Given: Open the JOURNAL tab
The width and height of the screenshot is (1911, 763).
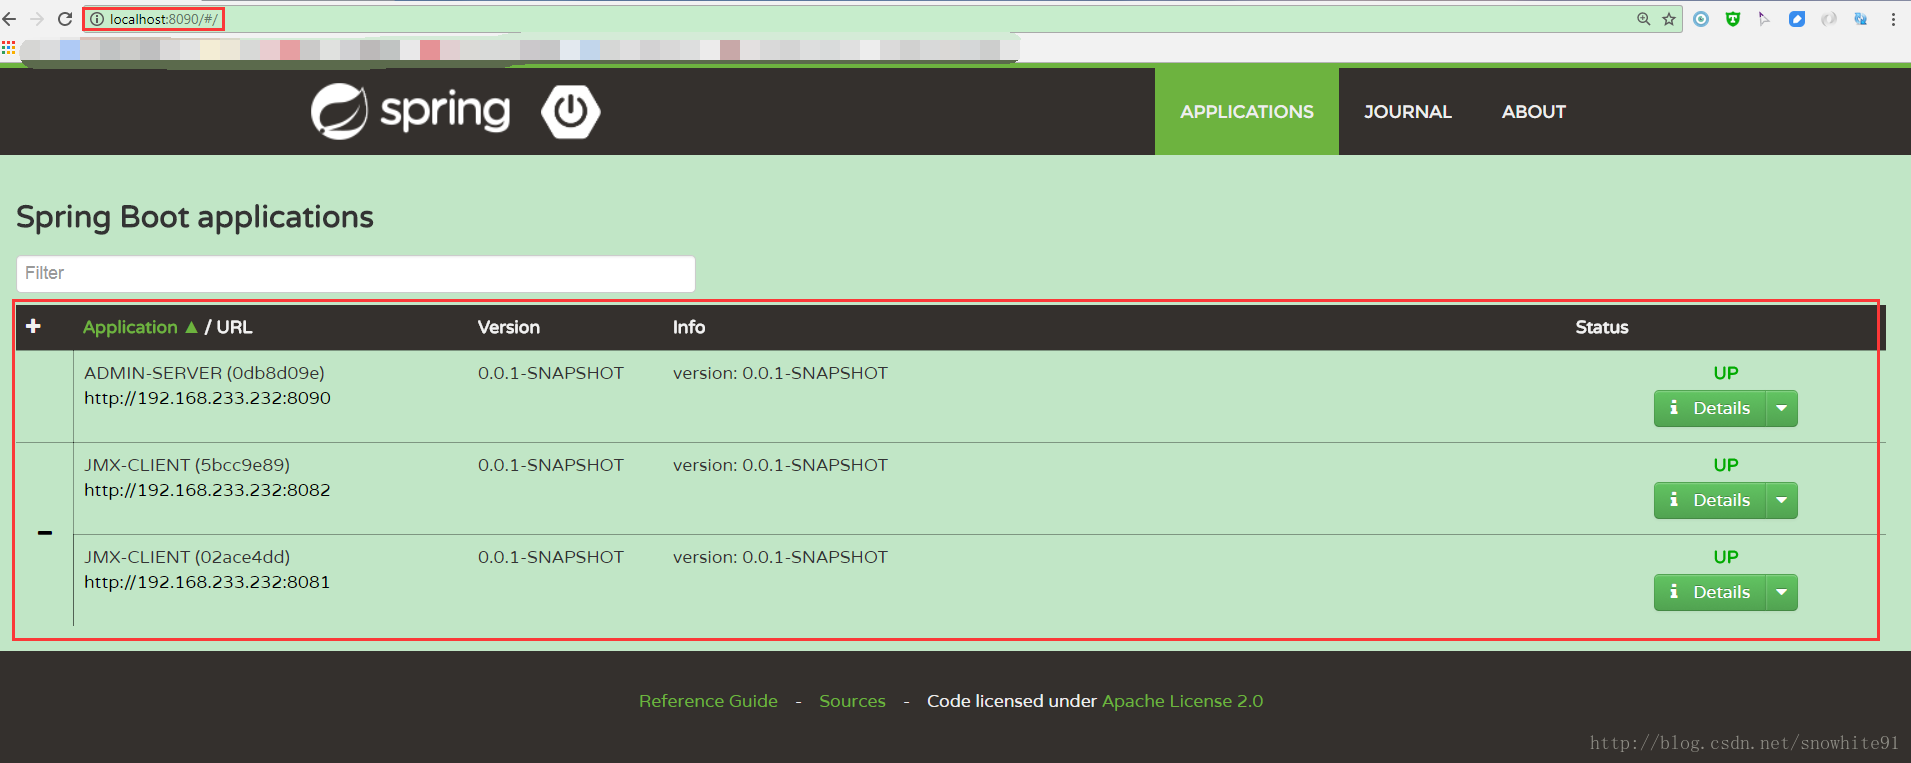Looking at the screenshot, I should 1407,111.
